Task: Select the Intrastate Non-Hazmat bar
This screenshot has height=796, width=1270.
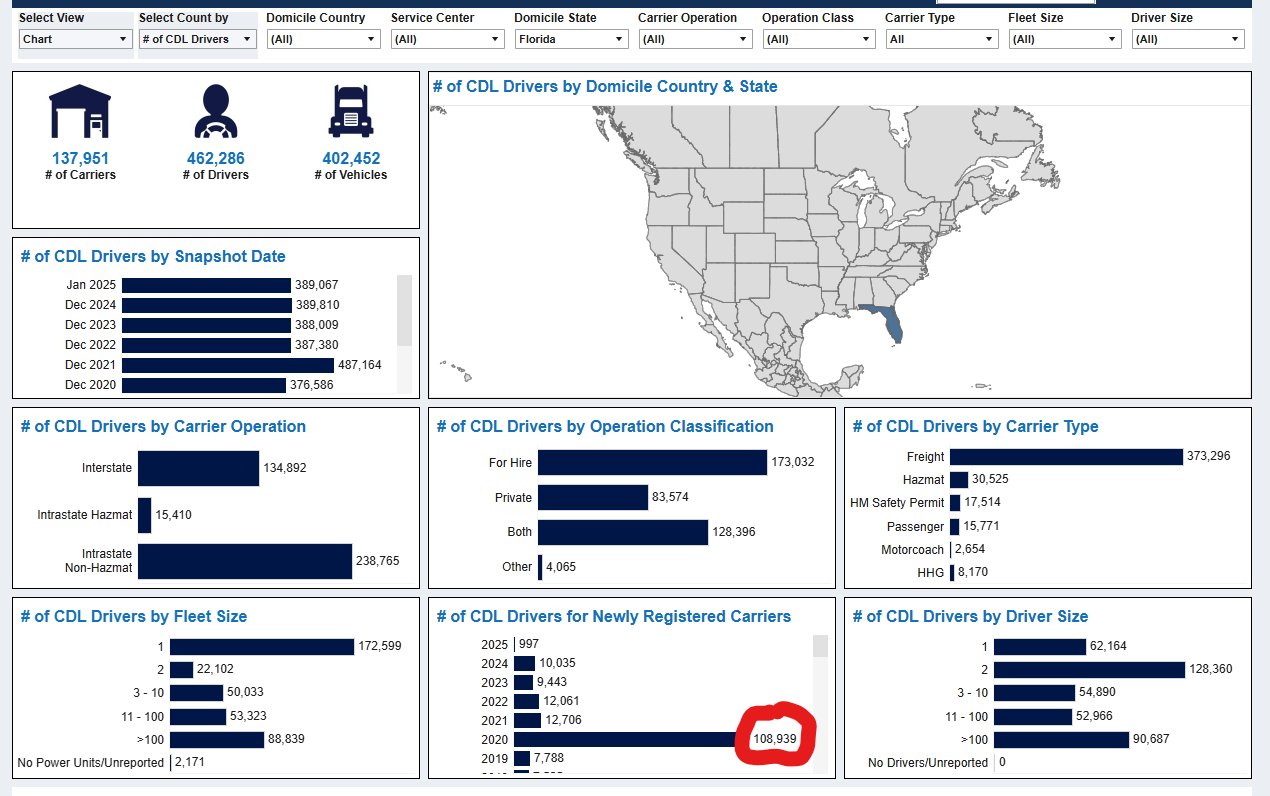Action: (244, 561)
